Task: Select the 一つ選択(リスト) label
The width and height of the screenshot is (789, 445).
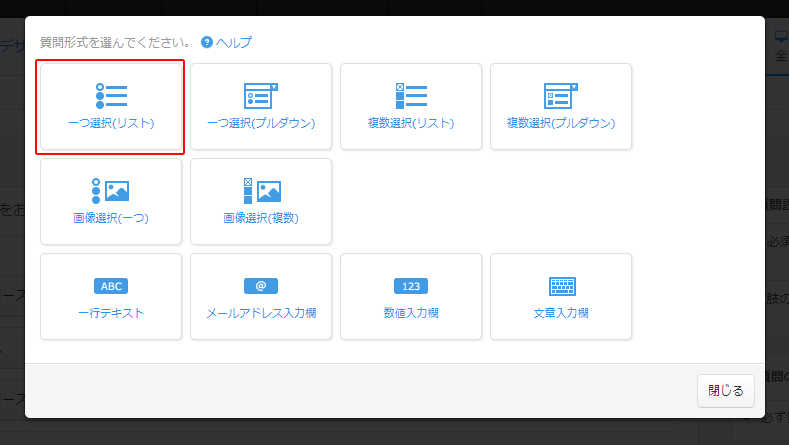Action: 111,124
